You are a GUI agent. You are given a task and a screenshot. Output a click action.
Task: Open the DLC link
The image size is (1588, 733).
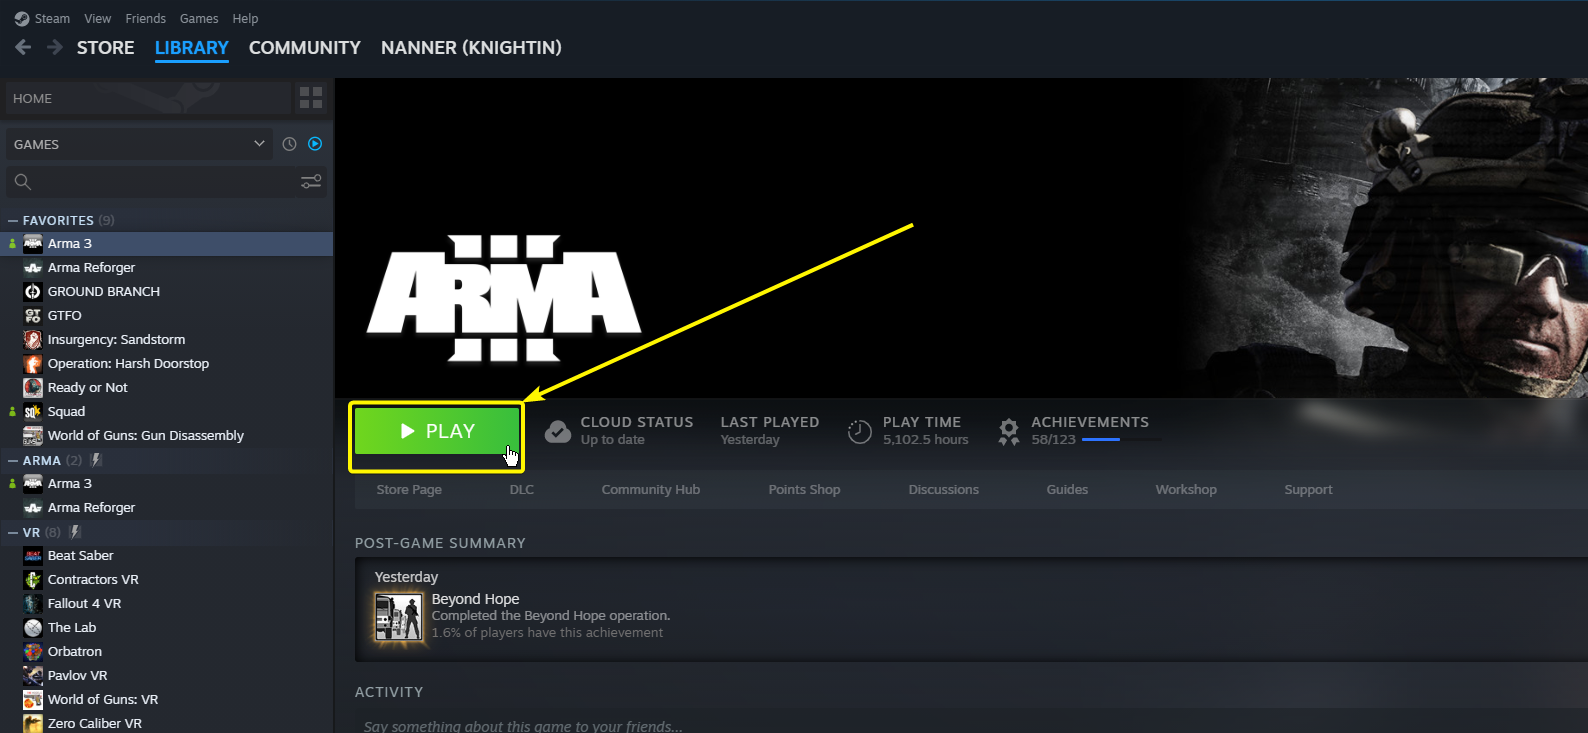pyautogui.click(x=522, y=490)
